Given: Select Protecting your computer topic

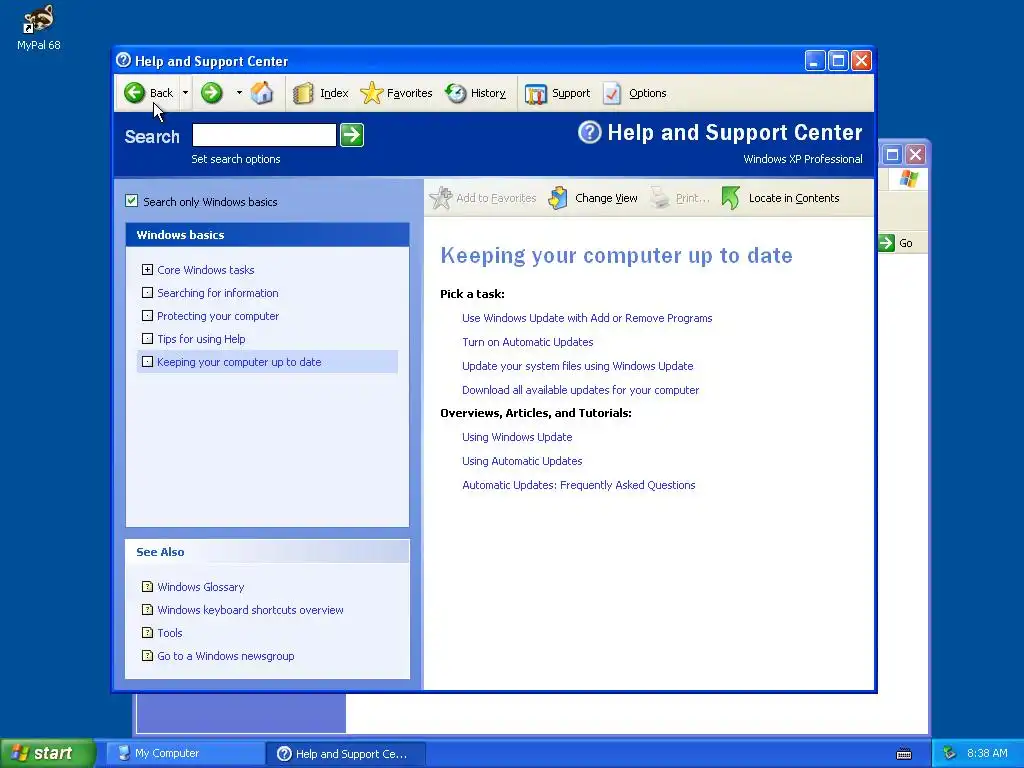Looking at the screenshot, I should (x=217, y=316).
